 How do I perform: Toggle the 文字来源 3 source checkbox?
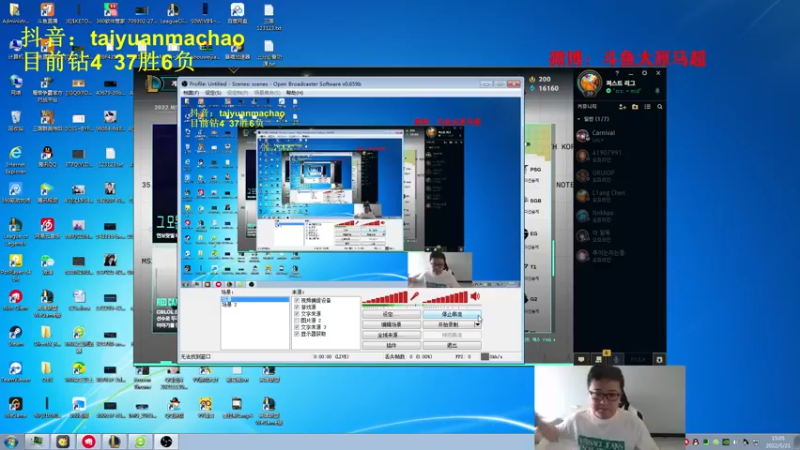pos(296,327)
